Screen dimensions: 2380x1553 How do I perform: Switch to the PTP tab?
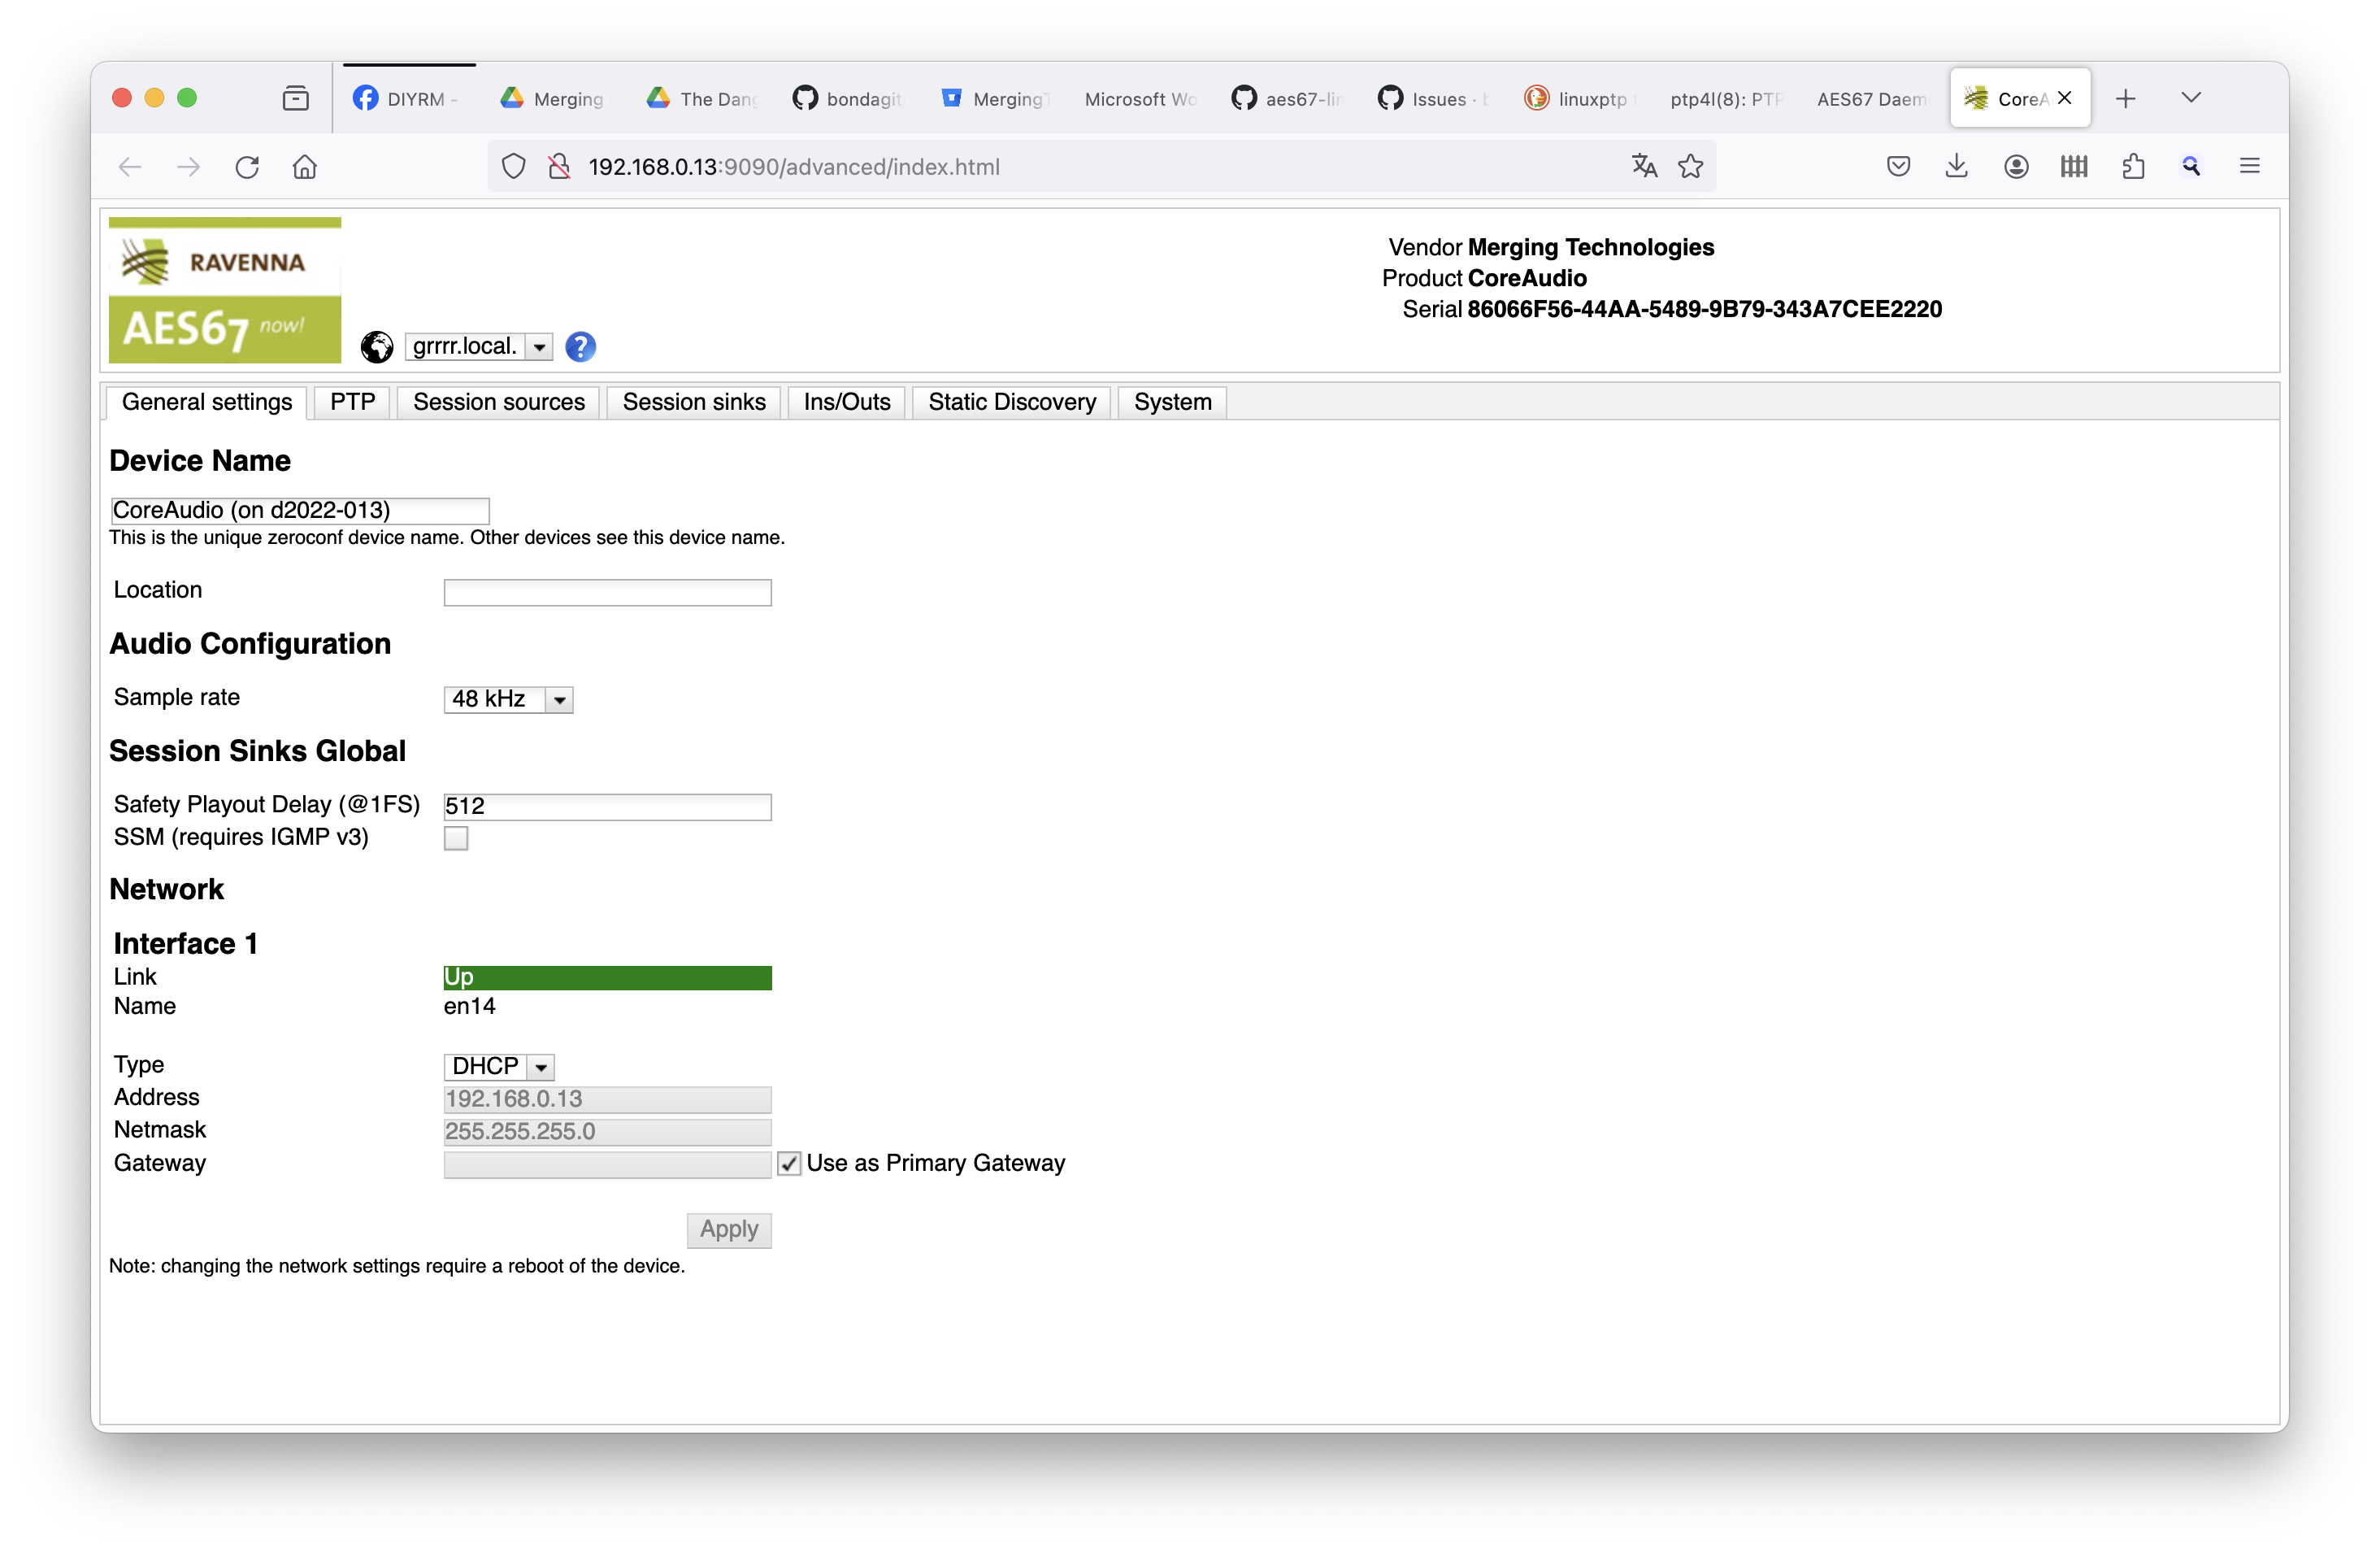(351, 402)
